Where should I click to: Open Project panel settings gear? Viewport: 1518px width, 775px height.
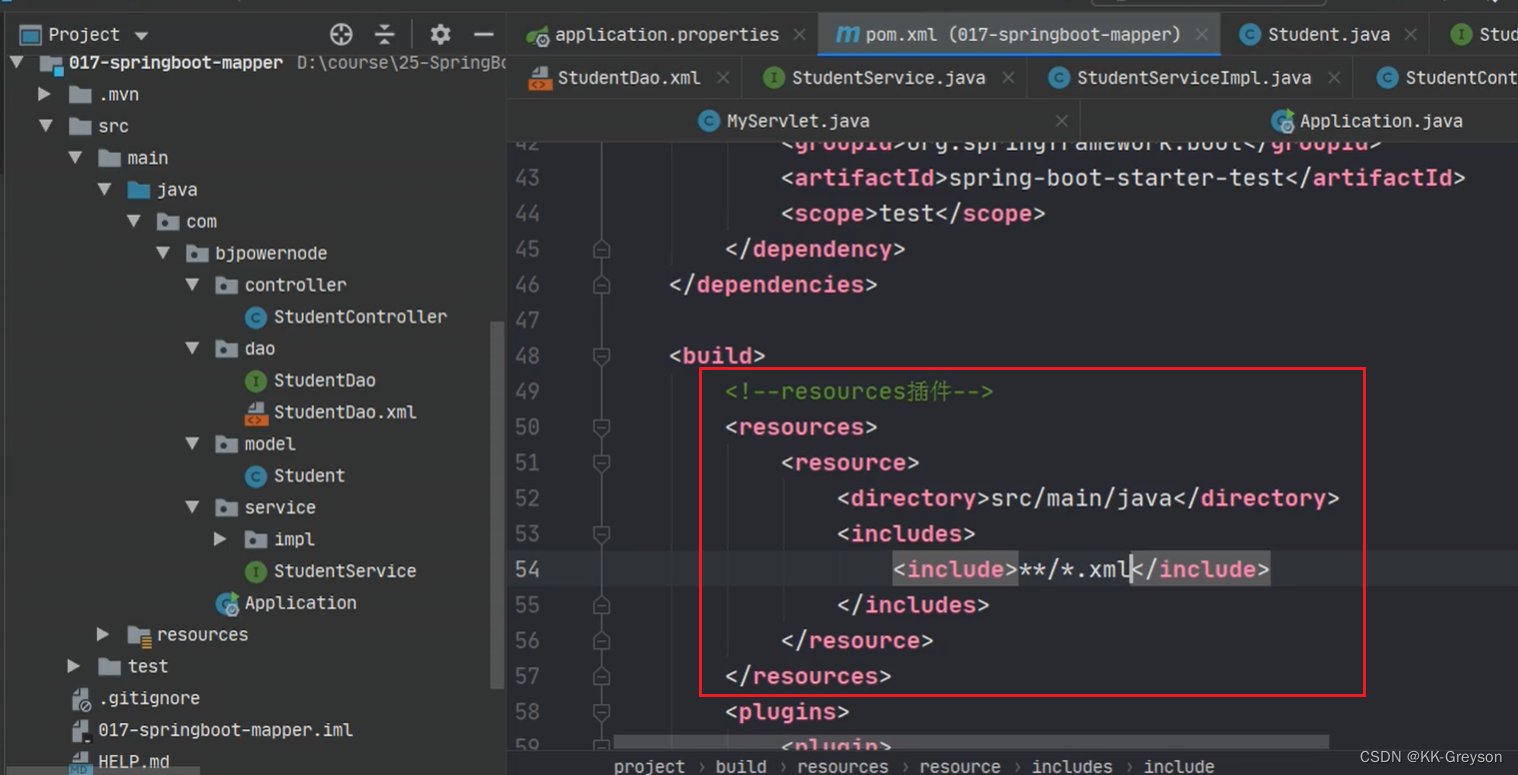click(440, 34)
